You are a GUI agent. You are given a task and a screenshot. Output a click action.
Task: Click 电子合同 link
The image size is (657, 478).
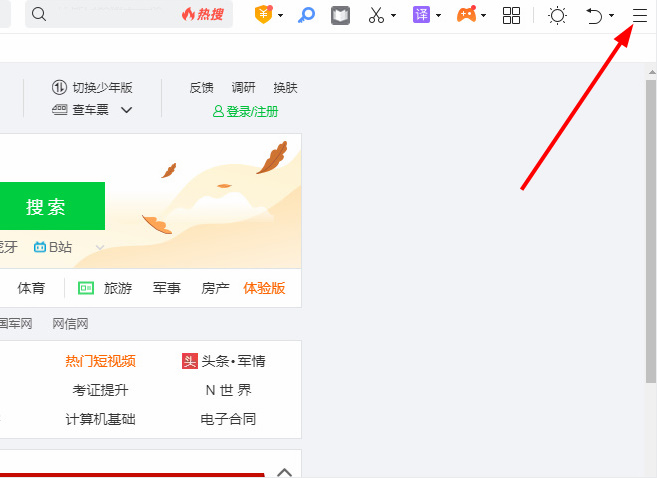[x=228, y=419]
